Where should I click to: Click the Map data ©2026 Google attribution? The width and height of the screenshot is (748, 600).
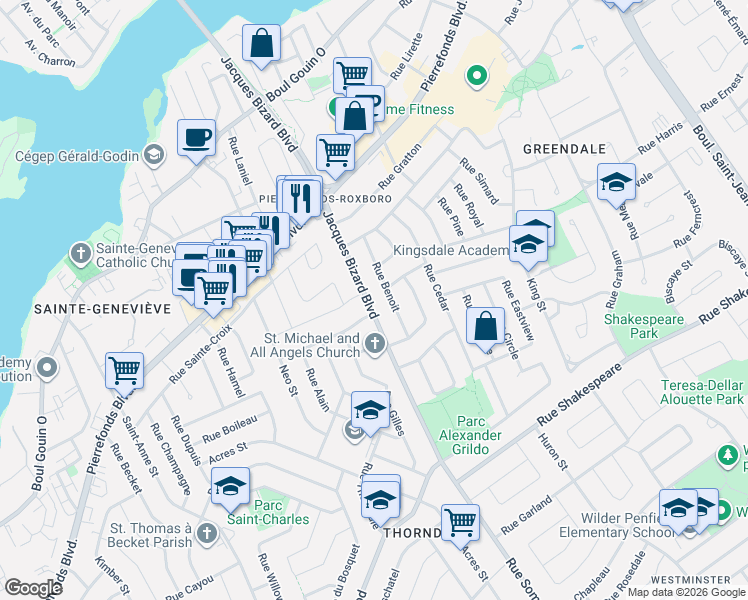[686, 593]
